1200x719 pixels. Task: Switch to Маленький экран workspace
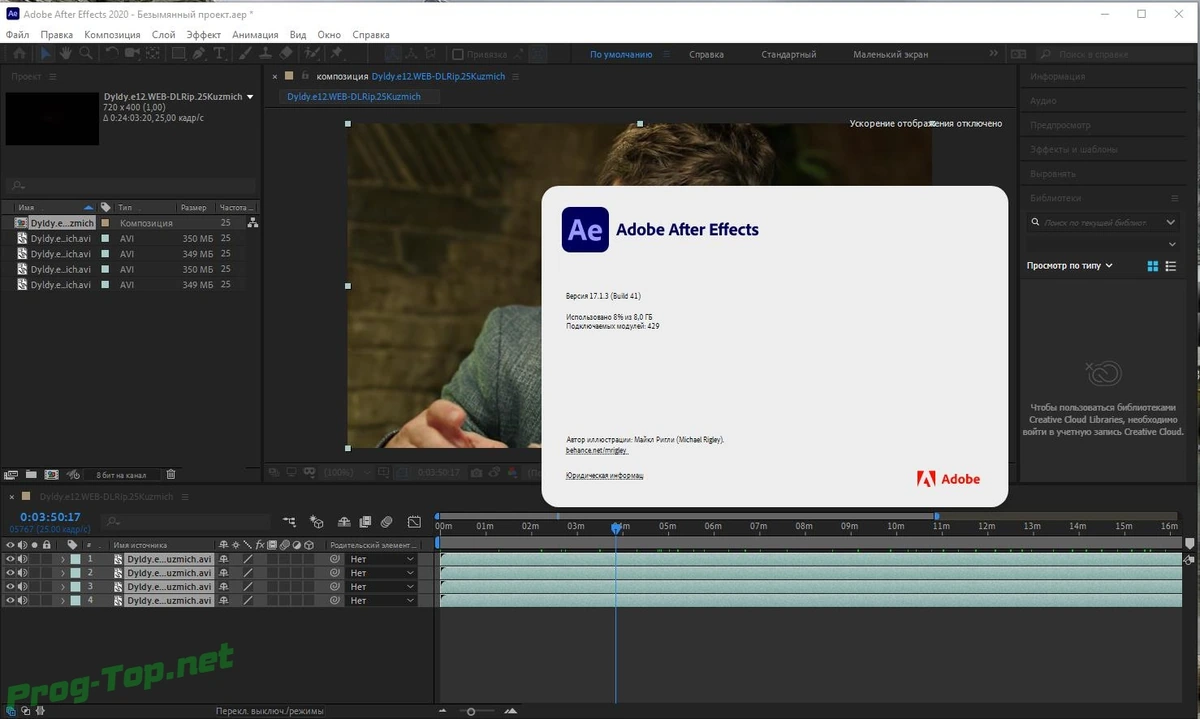pos(890,55)
